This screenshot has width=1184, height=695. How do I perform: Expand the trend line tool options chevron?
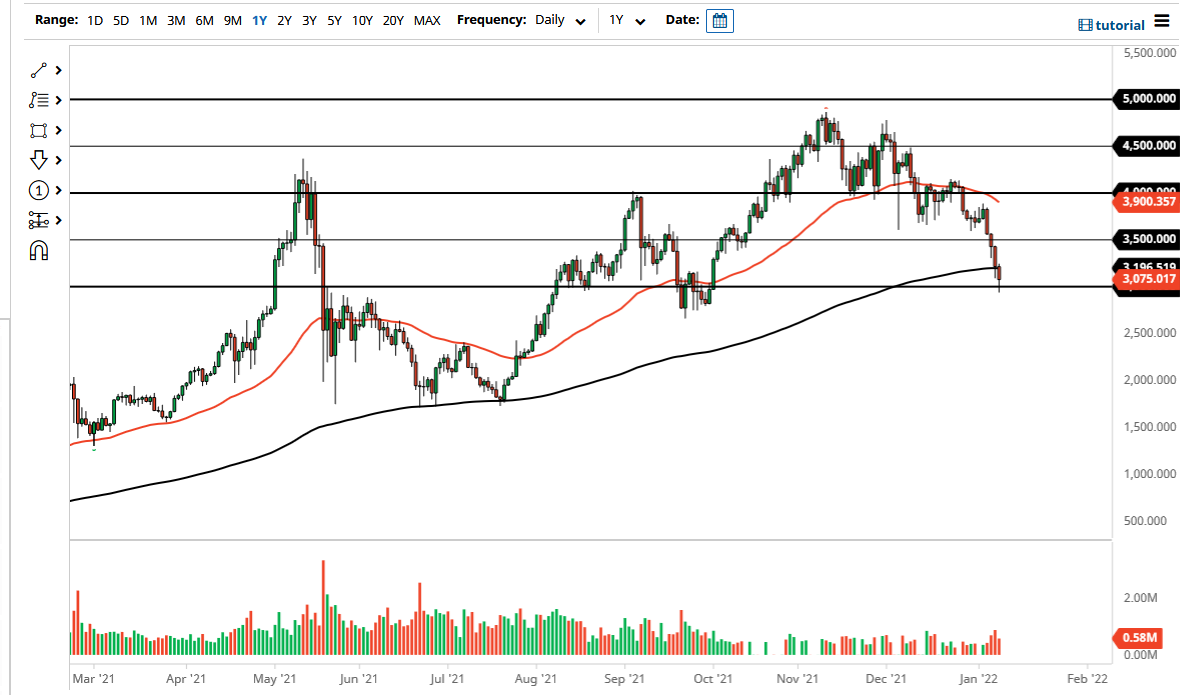pyautogui.click(x=58, y=70)
